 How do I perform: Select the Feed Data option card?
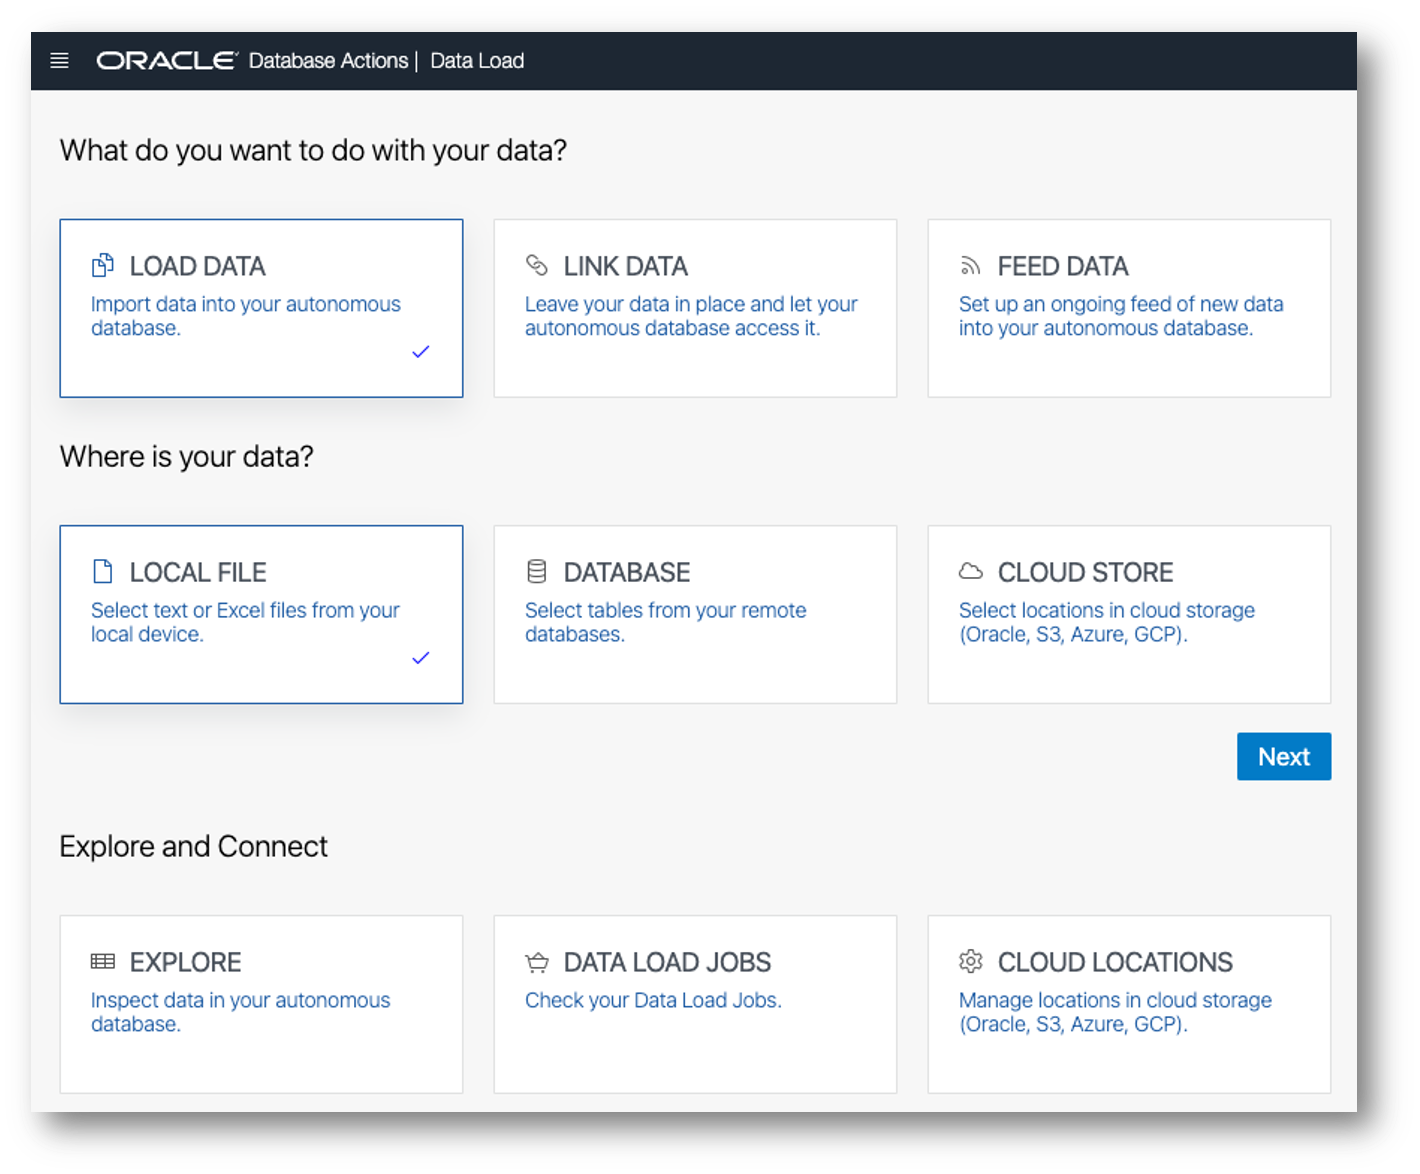[x=1129, y=308]
